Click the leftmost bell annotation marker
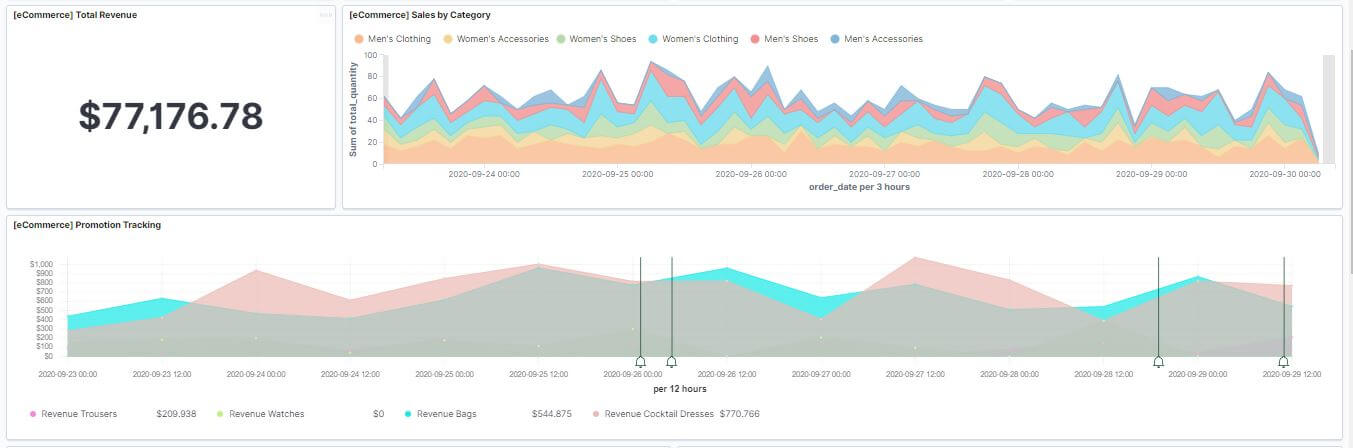Viewport: 1353px width, 448px height. click(x=640, y=361)
